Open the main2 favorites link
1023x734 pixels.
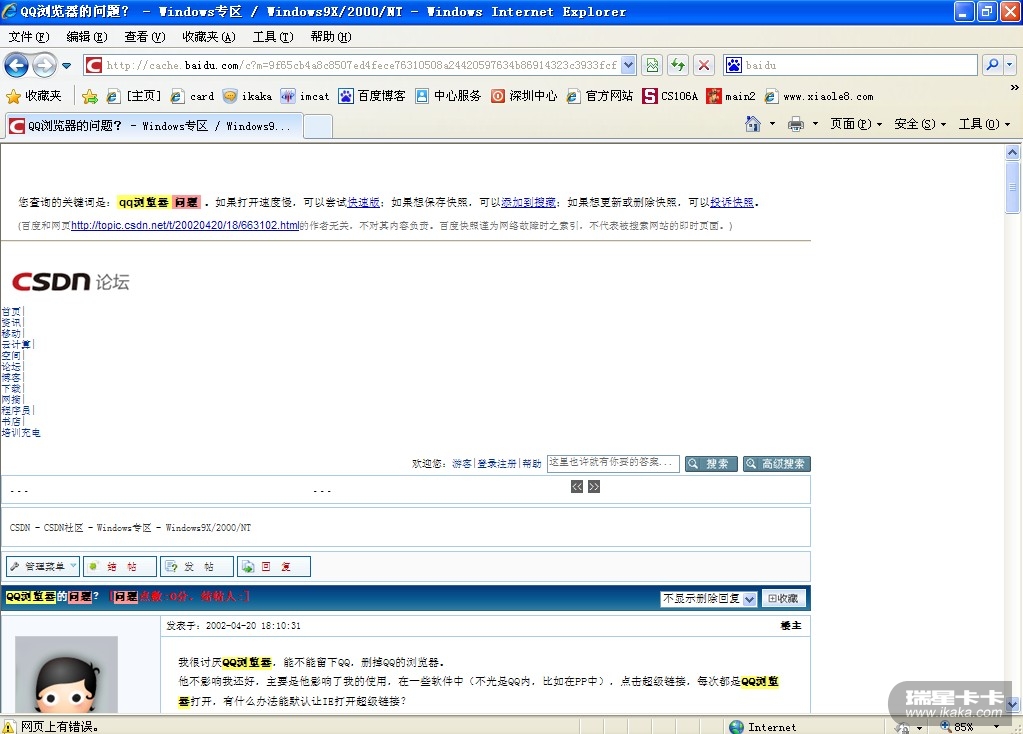click(x=731, y=97)
